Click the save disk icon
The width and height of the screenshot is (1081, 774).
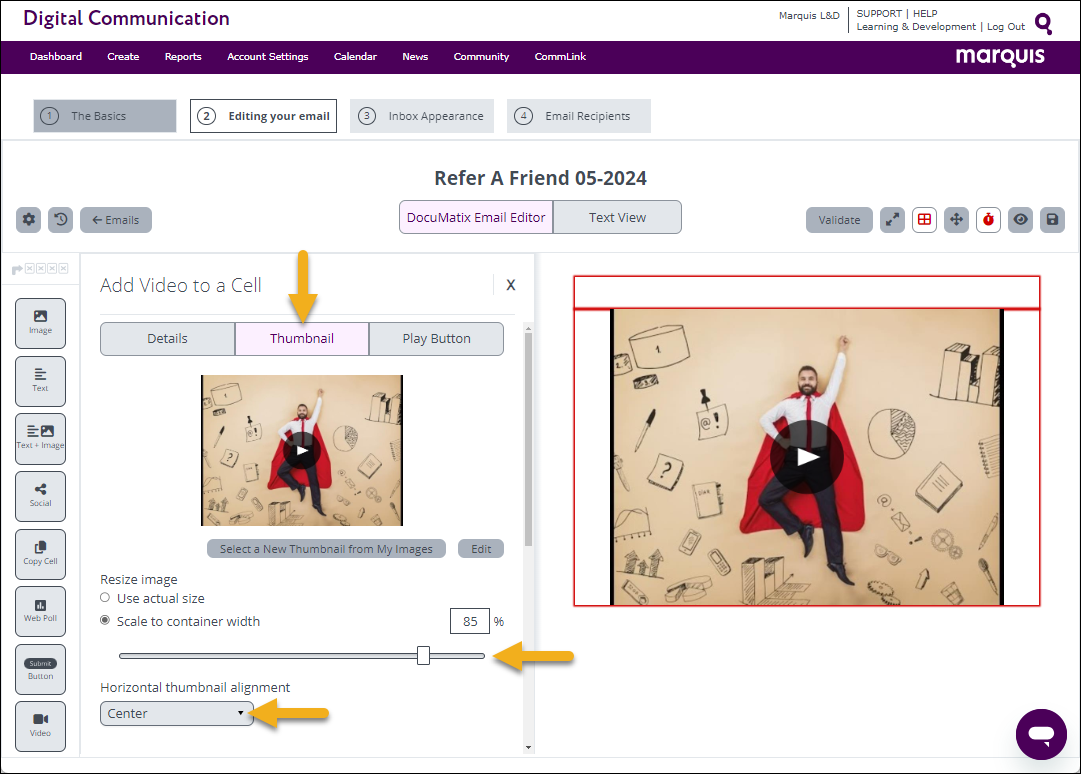click(1052, 220)
